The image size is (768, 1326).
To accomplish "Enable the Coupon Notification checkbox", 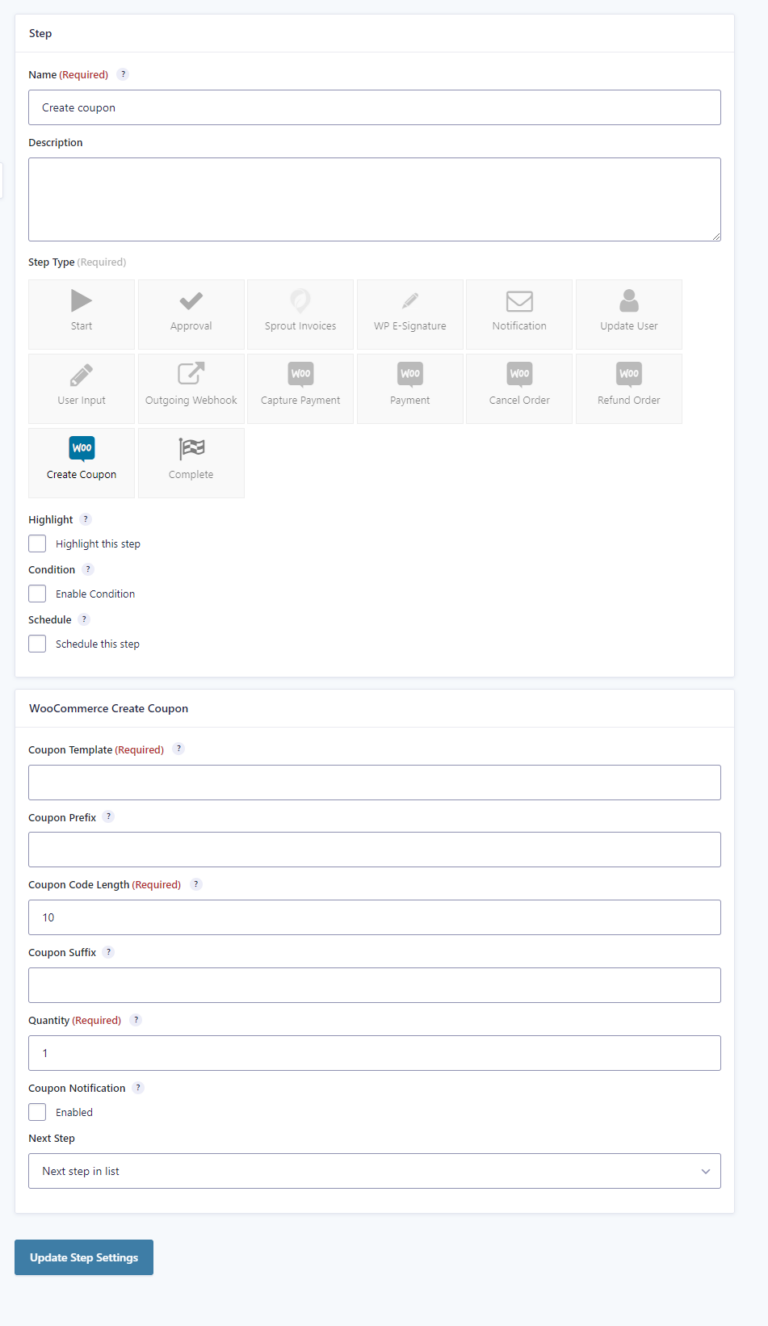I will click(x=37, y=1112).
